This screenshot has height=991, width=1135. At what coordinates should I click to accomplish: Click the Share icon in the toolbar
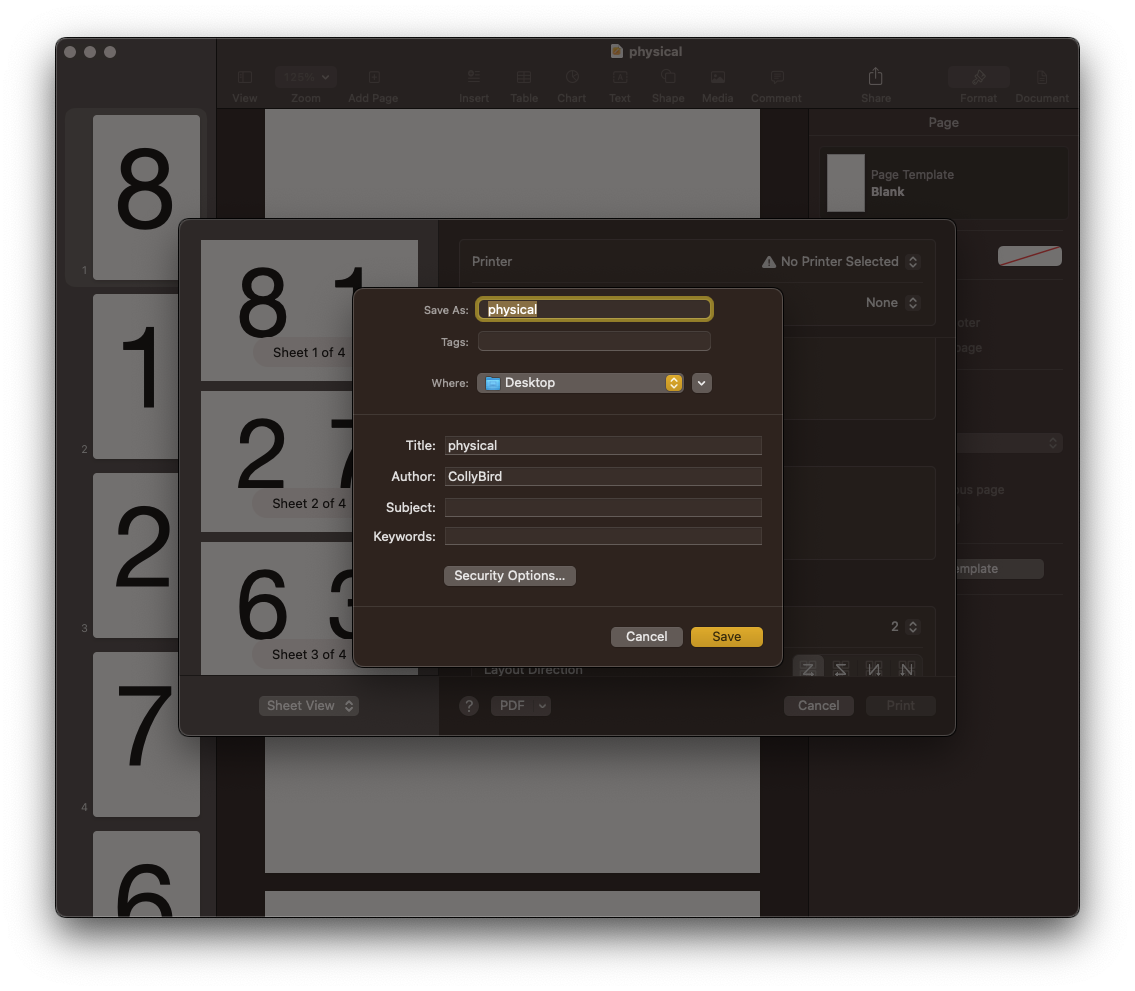[x=875, y=78]
